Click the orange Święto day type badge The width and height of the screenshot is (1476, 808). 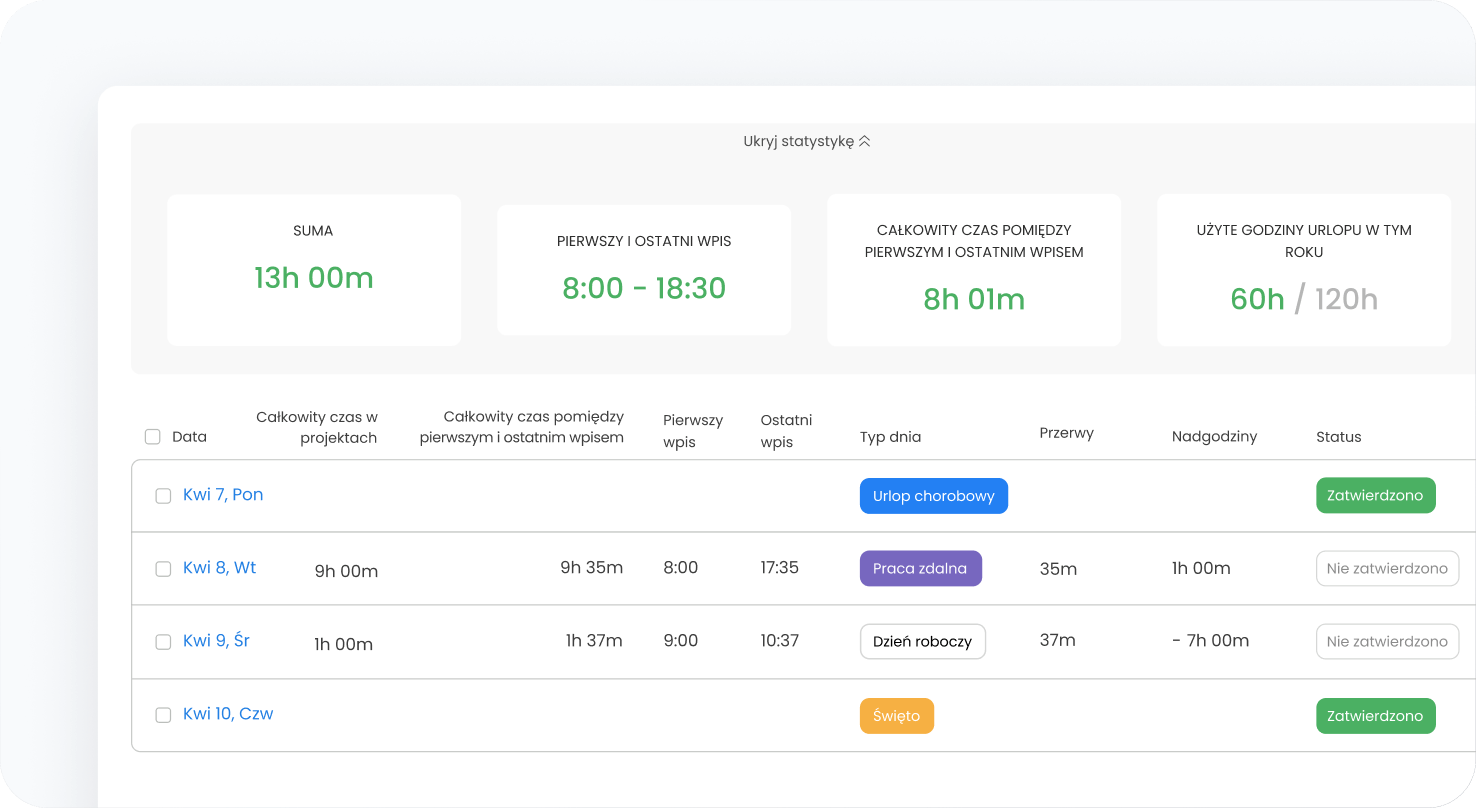coord(896,716)
